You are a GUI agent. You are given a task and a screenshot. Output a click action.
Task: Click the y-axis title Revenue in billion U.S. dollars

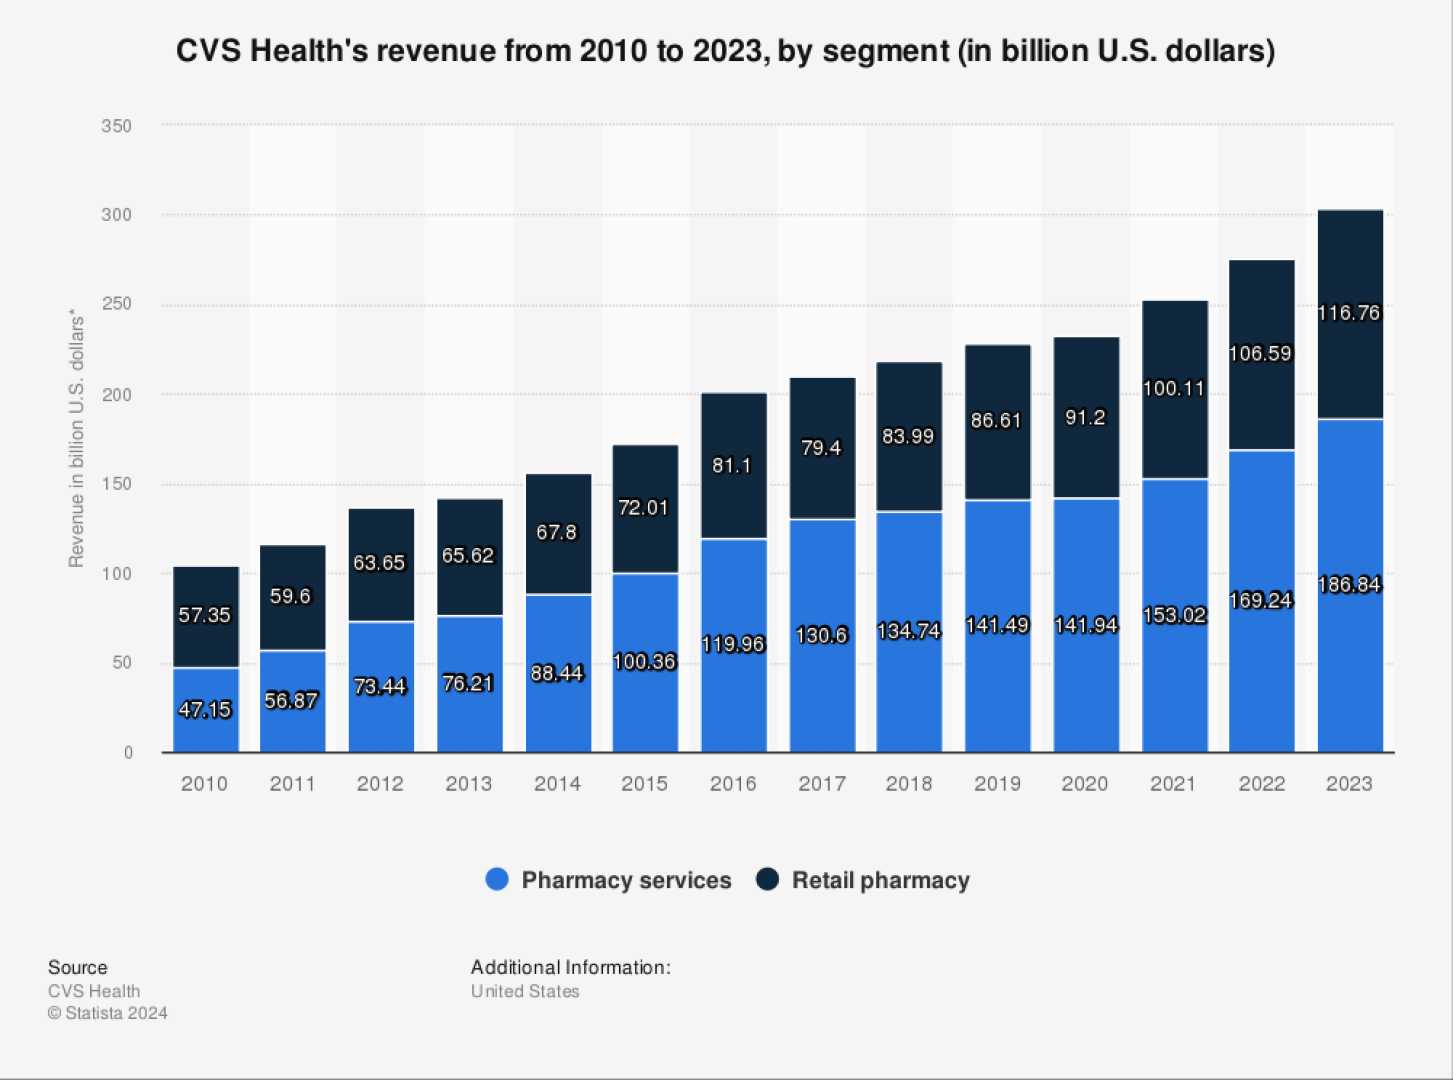pyautogui.click(x=76, y=438)
